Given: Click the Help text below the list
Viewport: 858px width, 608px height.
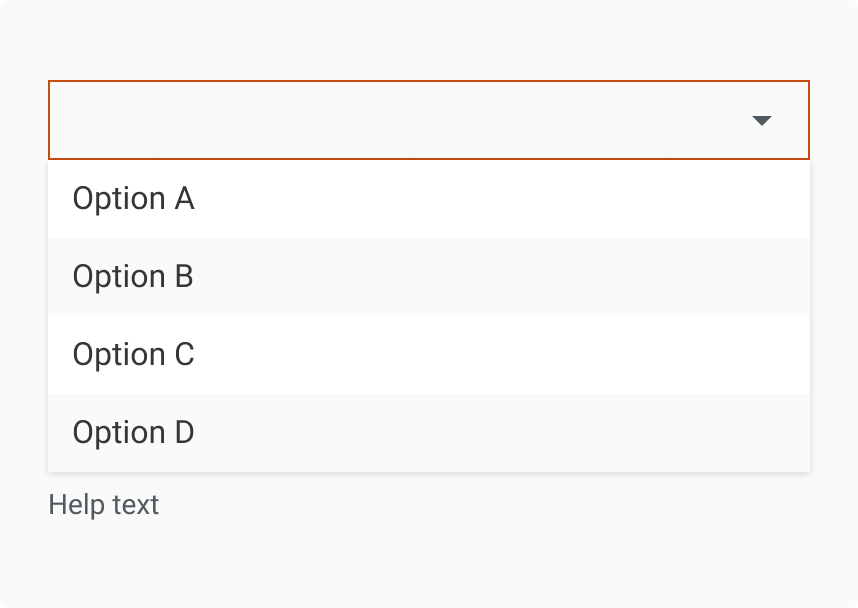Looking at the screenshot, I should tap(103, 505).
